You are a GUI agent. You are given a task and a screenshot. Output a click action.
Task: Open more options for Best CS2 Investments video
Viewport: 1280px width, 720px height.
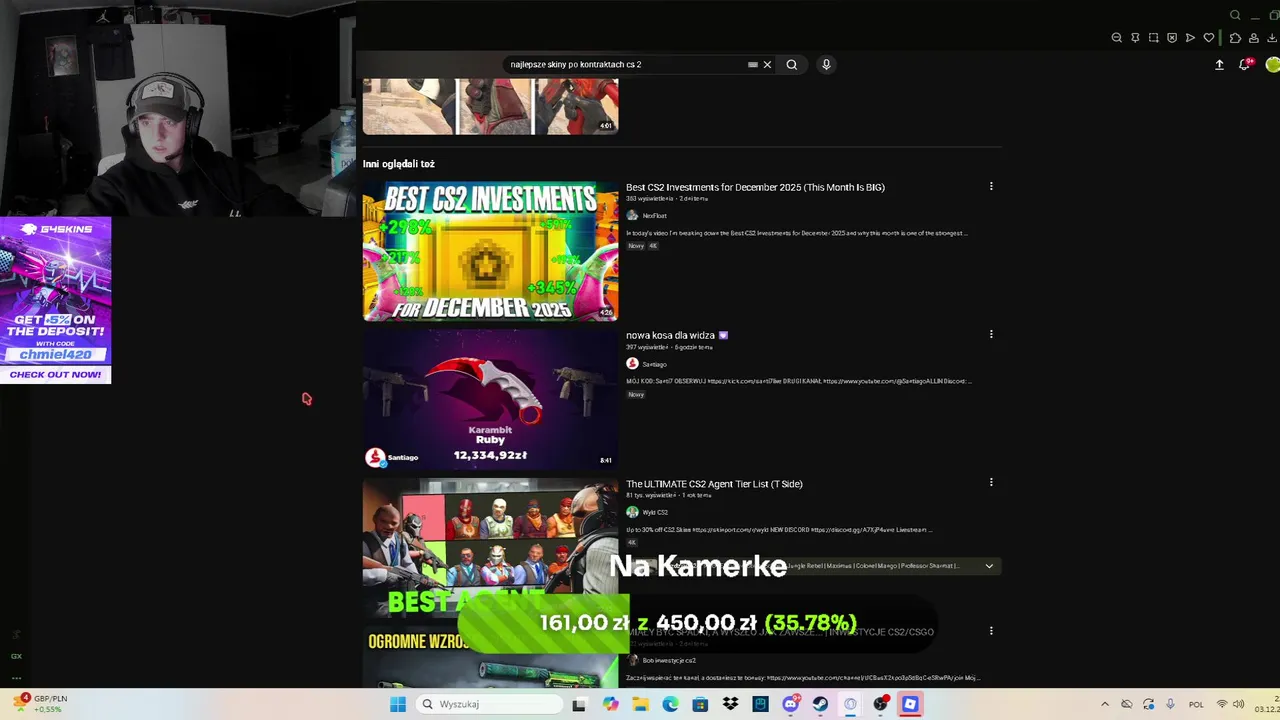click(x=991, y=186)
